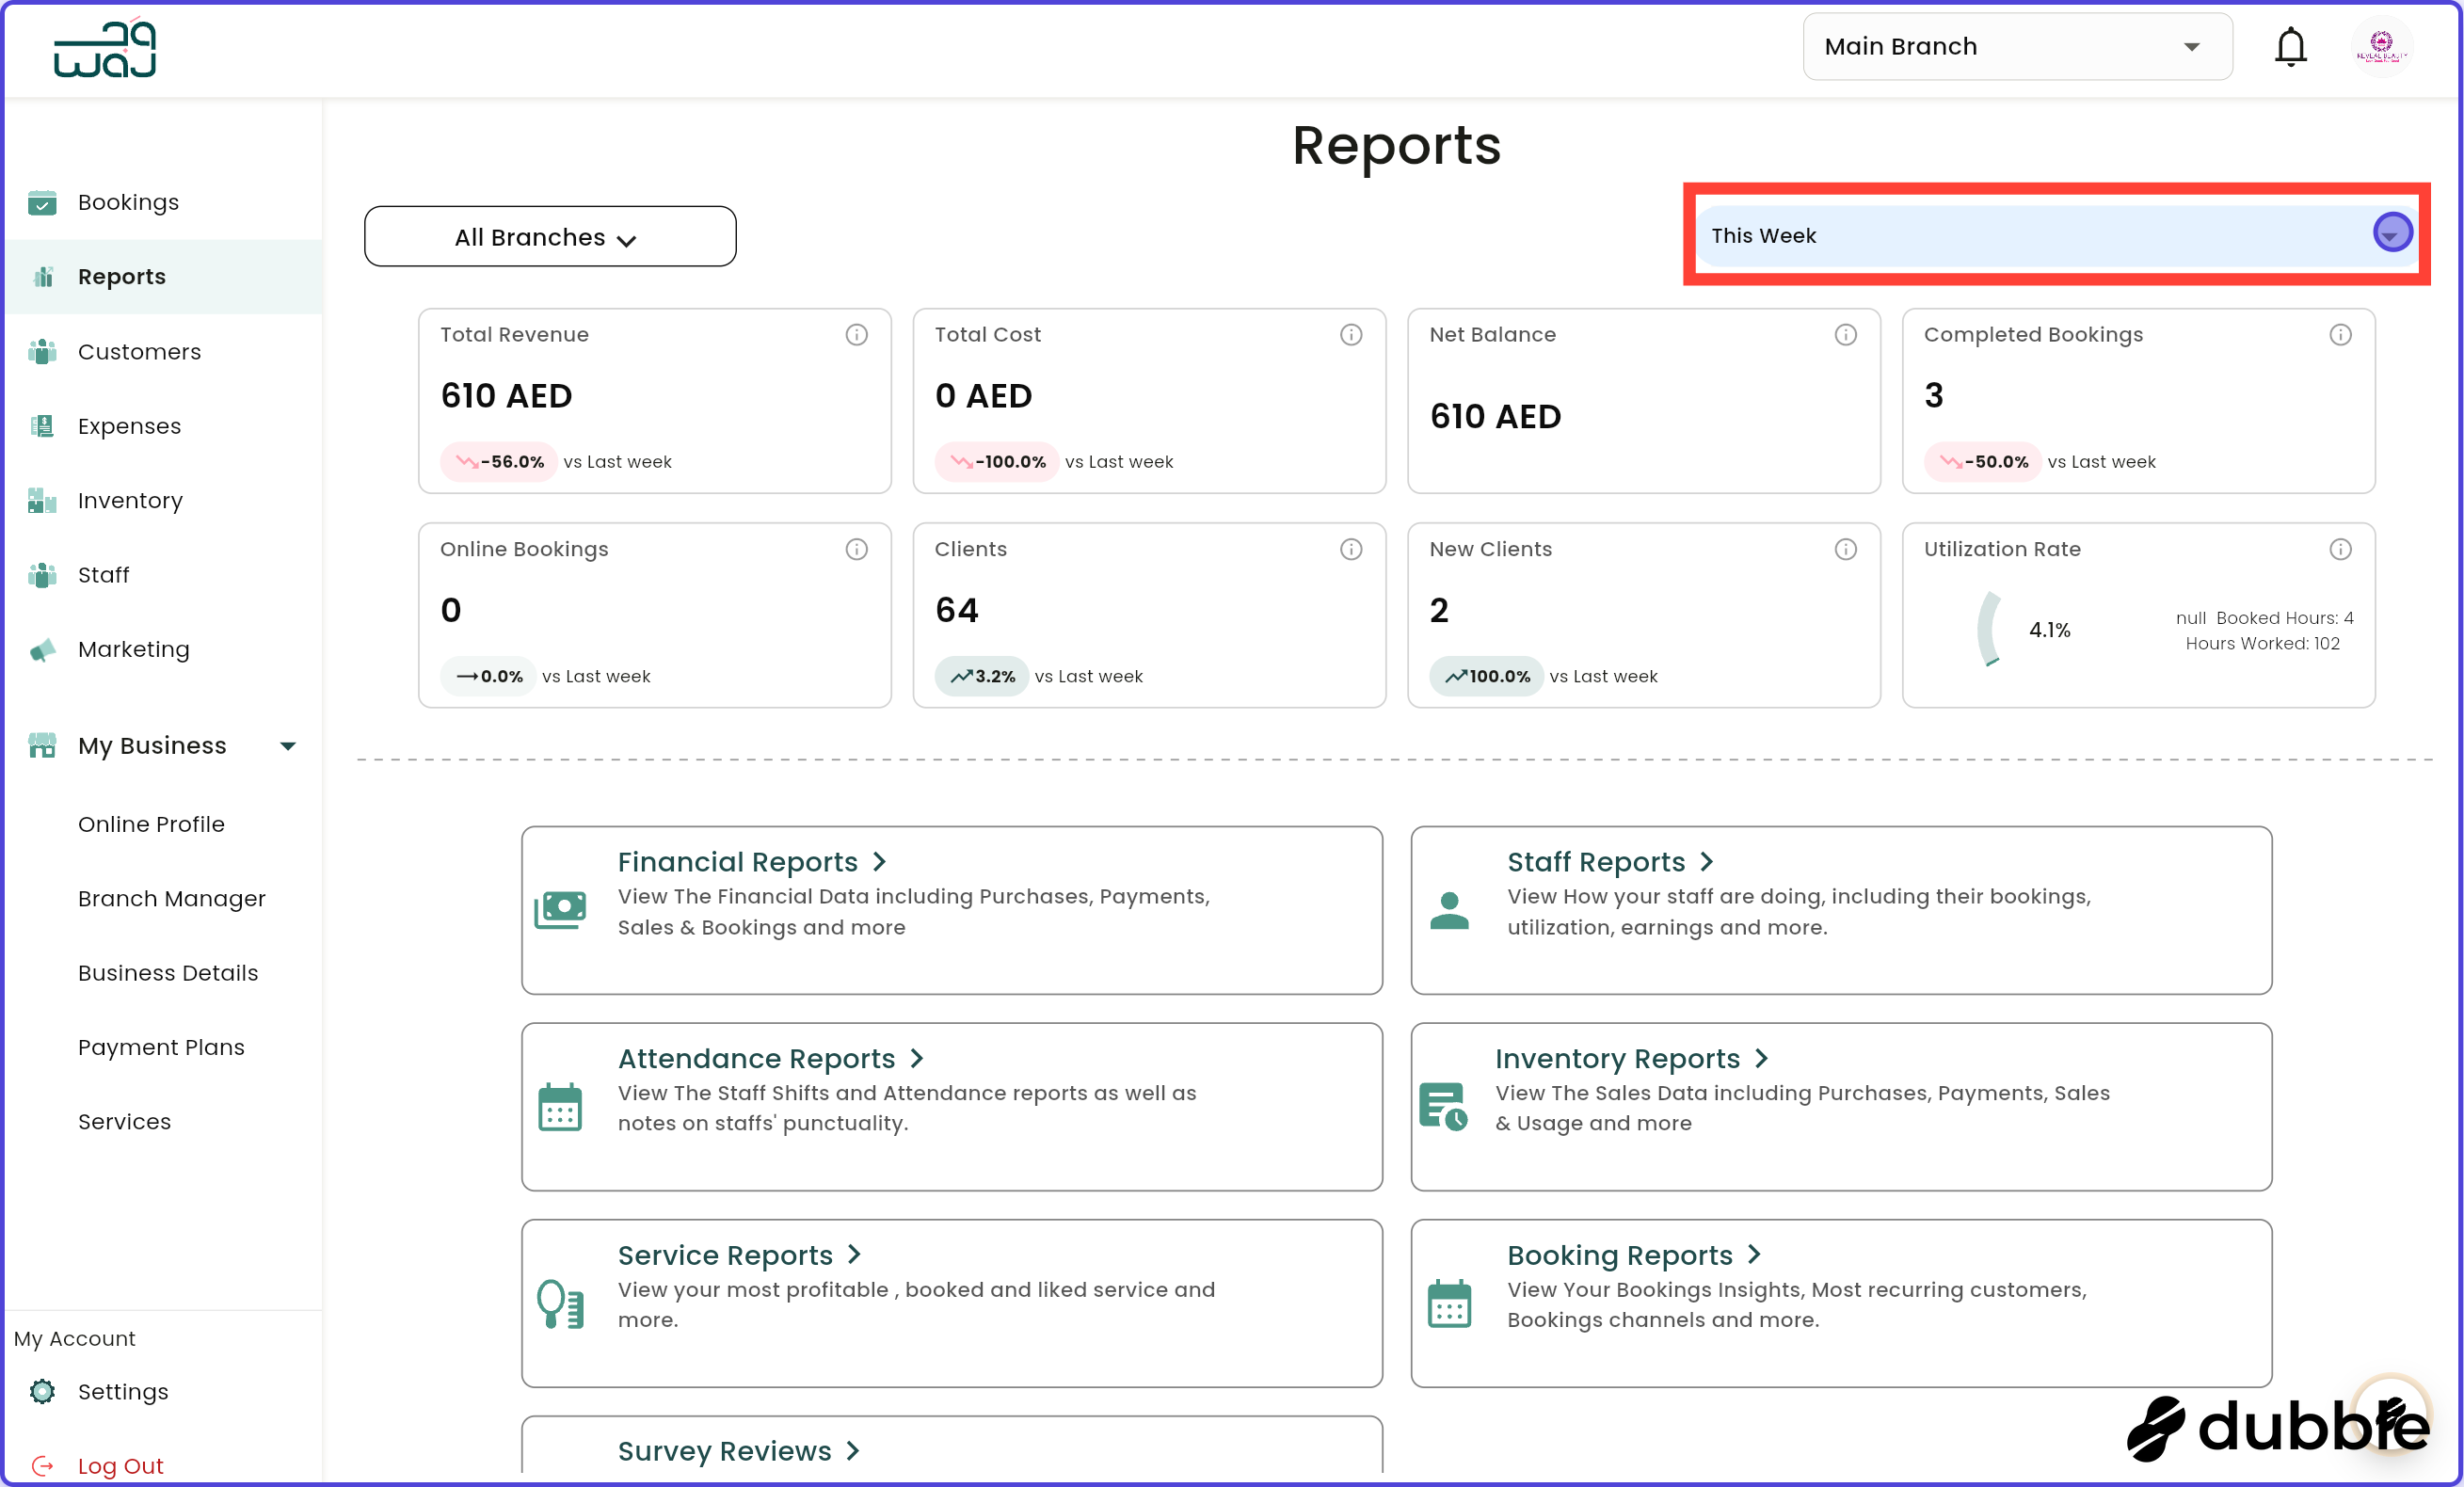Select the Bookings calendar icon in sidebar
Screen dimensions: 2464x1487
[x=43, y=202]
